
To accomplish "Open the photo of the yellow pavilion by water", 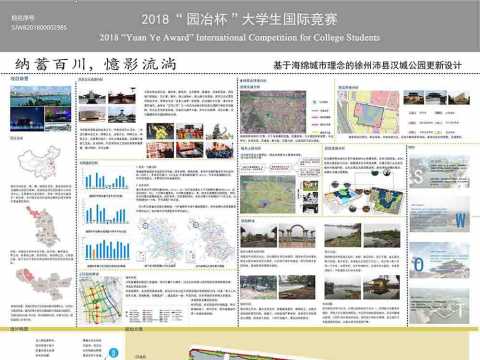I will click(381, 287).
